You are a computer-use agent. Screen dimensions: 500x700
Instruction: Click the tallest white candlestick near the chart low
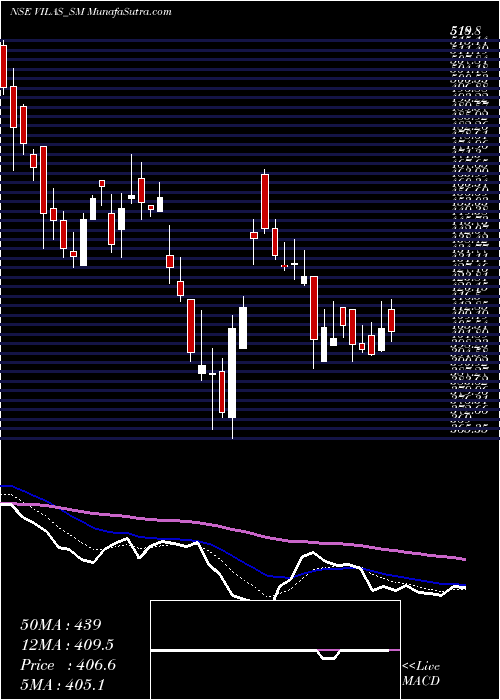pos(232,373)
